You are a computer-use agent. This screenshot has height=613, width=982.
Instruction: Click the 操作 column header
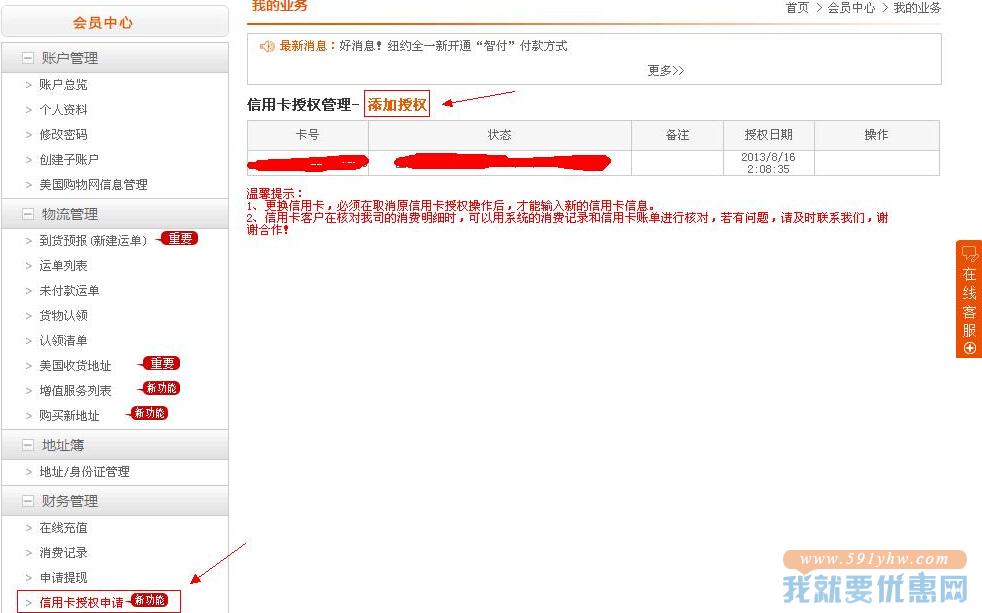click(876, 135)
